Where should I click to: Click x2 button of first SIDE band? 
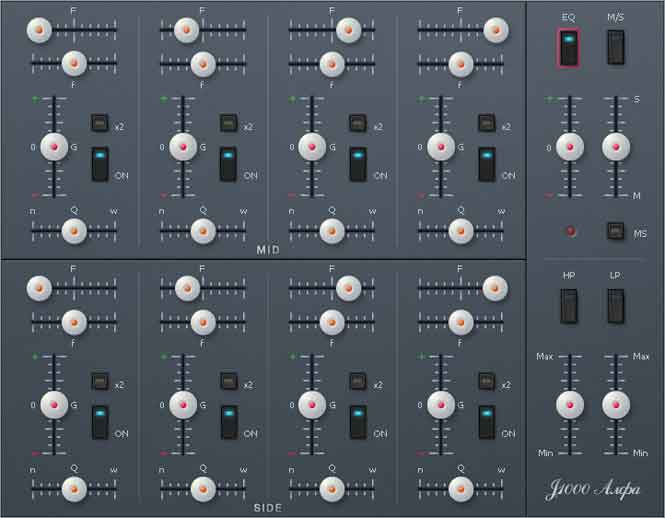pyautogui.click(x=100, y=381)
